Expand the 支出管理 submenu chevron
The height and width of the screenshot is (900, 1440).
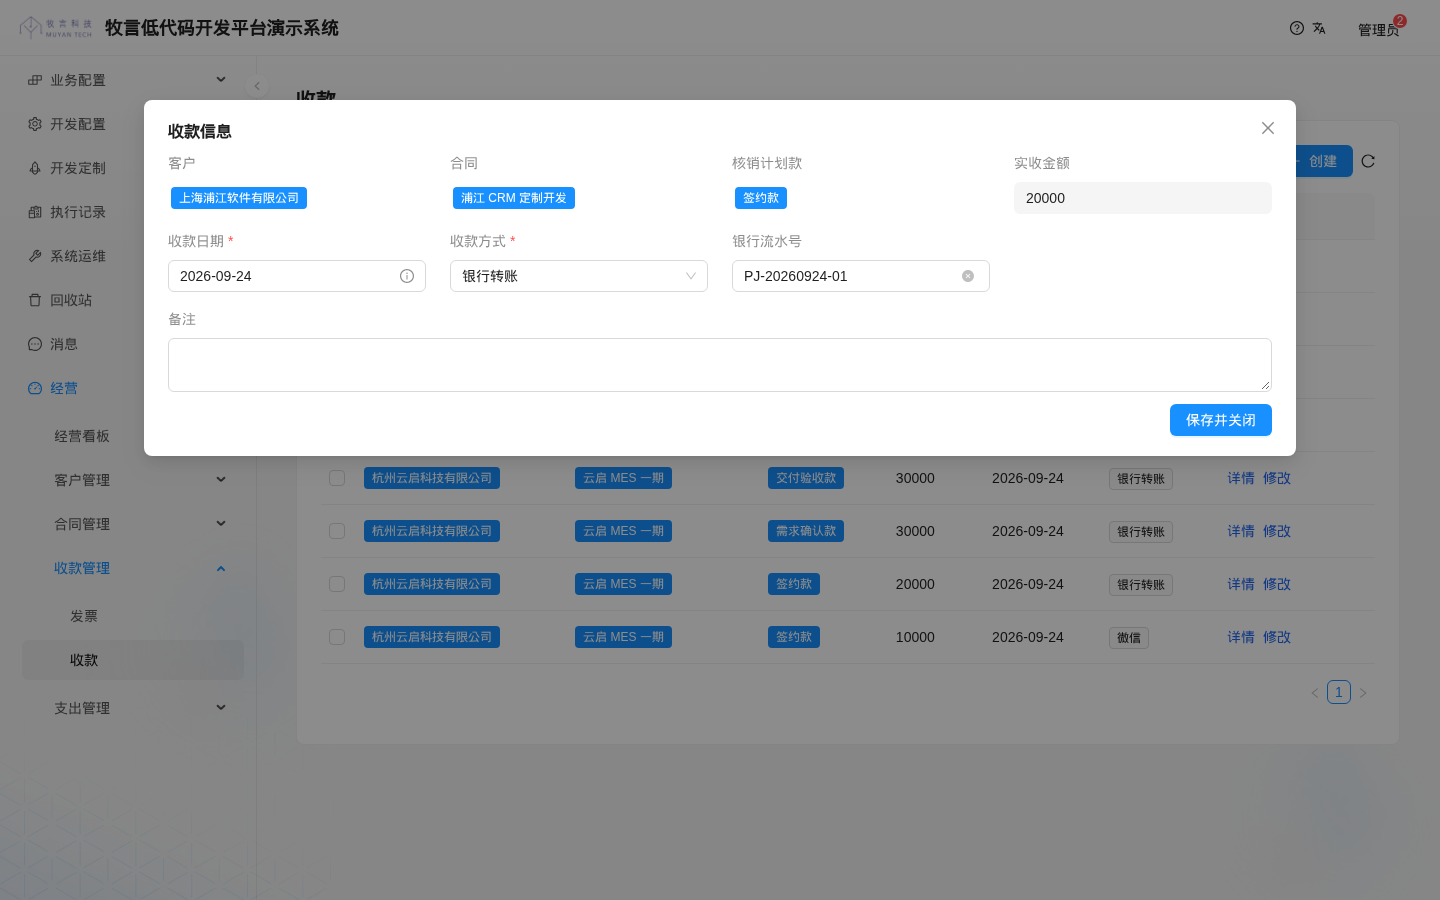point(221,708)
